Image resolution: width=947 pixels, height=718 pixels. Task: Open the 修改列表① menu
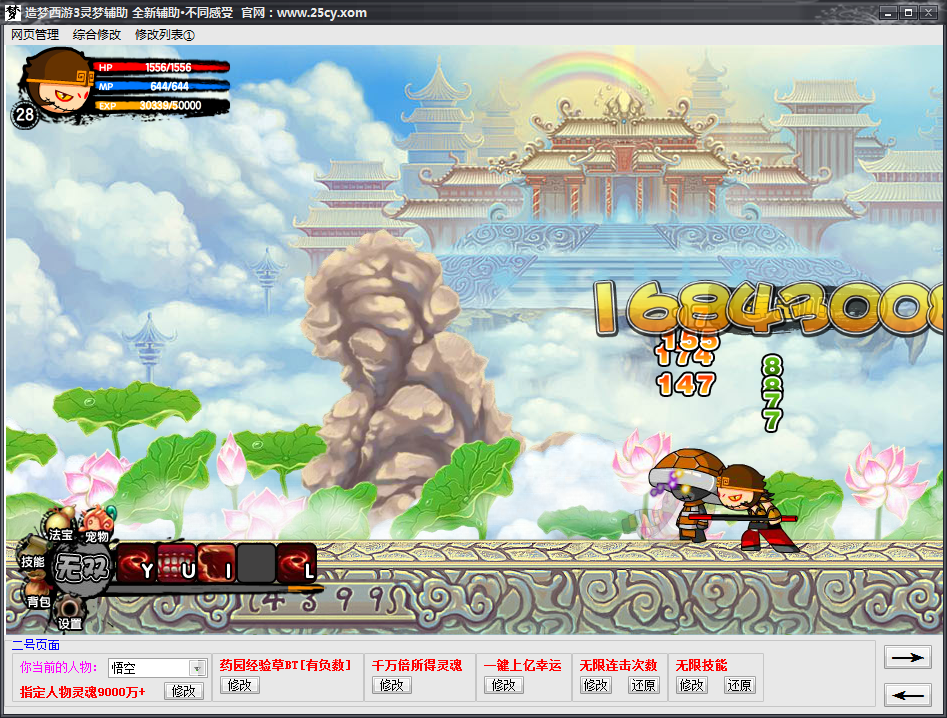tap(164, 35)
